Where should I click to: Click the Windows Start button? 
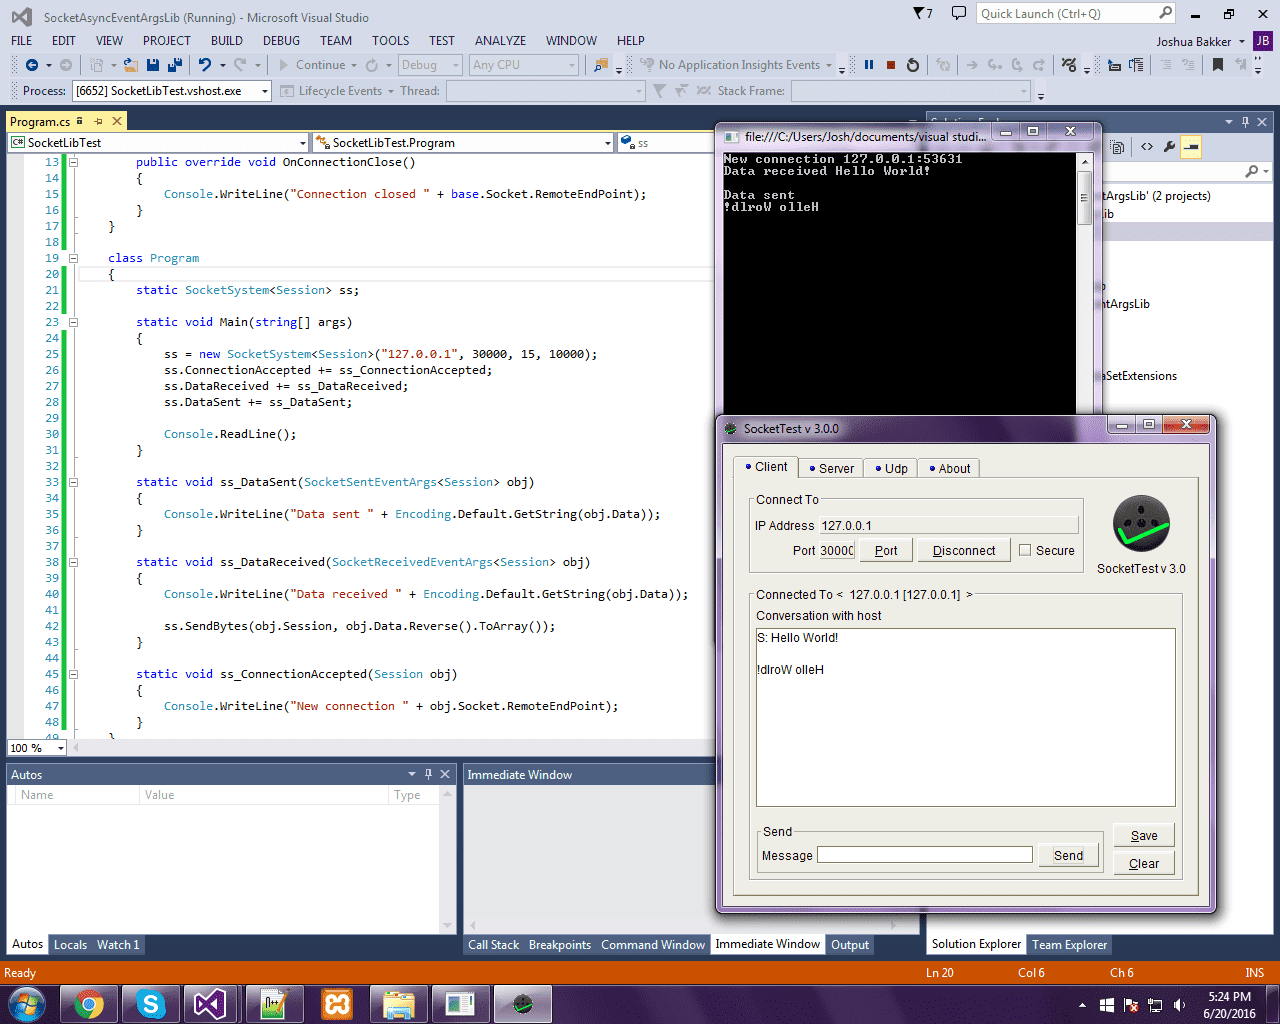tap(25, 1004)
